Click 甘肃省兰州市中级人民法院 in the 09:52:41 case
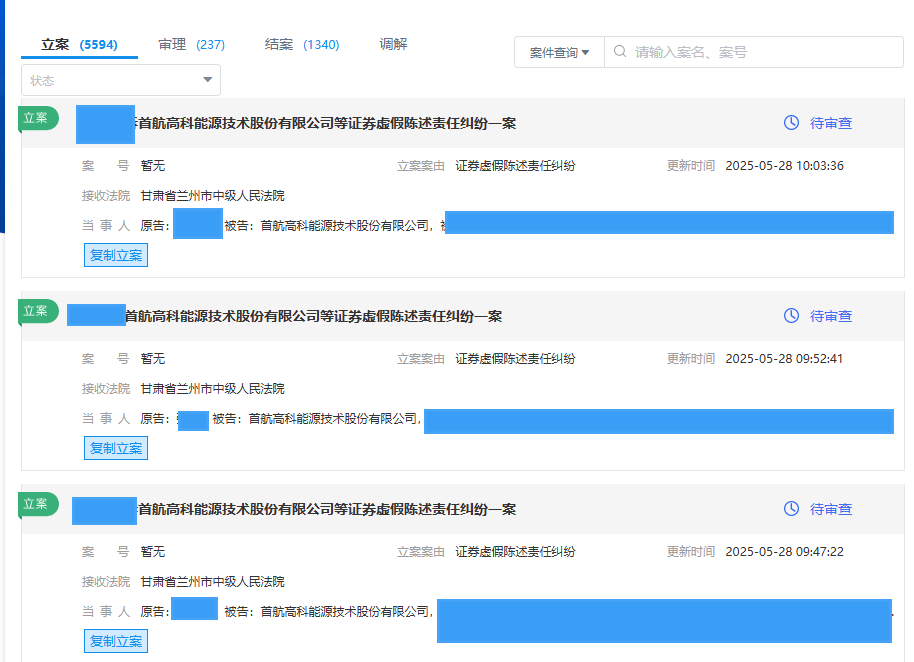Screen dimensions: 914x662 coord(213,389)
